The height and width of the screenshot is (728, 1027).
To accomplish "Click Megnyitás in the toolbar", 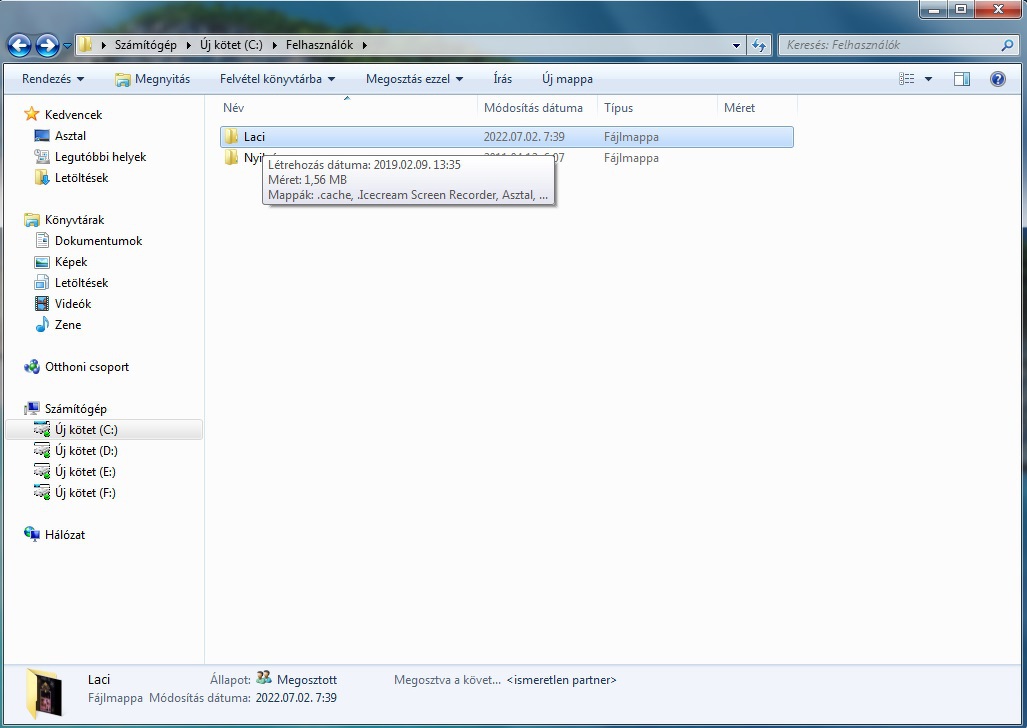I will click(152, 79).
